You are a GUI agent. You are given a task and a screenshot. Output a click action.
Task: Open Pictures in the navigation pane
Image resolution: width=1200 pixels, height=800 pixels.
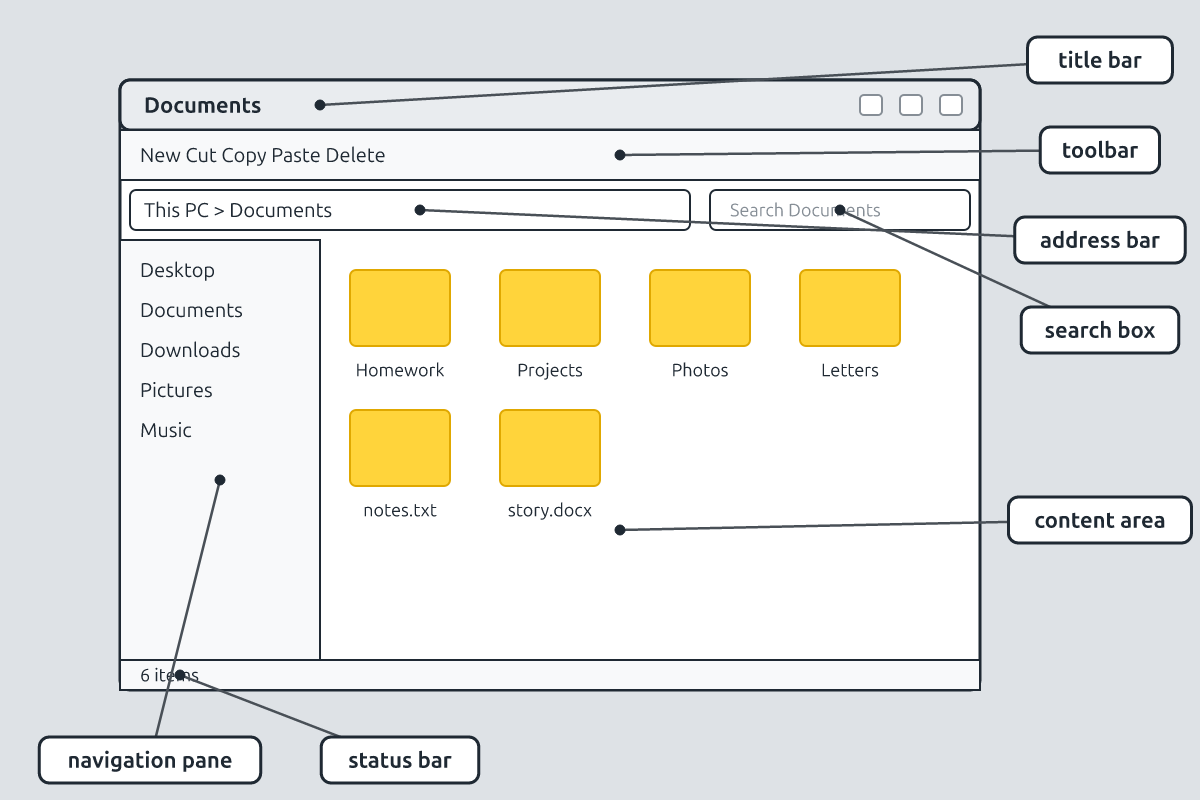[x=176, y=390]
